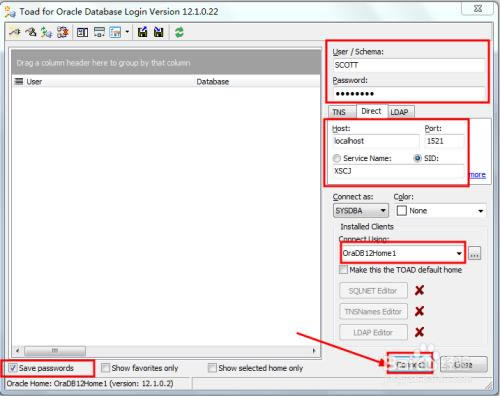500x396 pixels.
Task: Select the SID radio button
Action: click(418, 158)
